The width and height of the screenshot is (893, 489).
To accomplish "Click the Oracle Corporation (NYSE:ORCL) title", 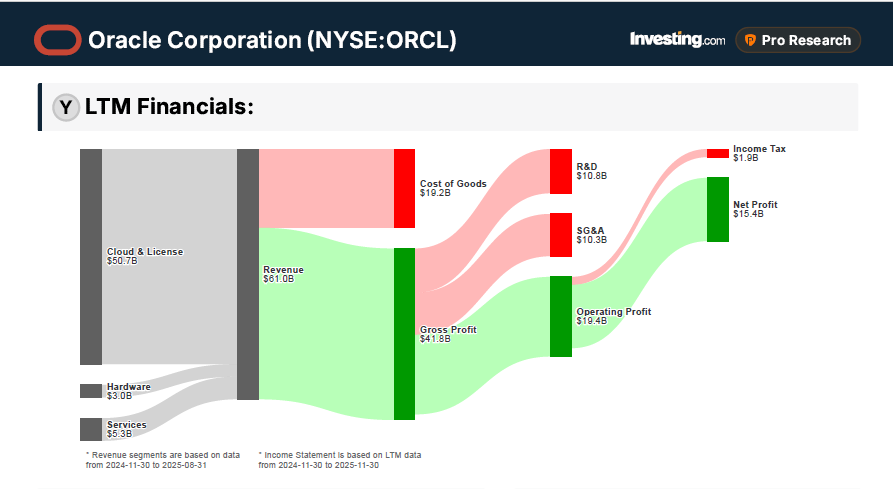I will point(272,40).
